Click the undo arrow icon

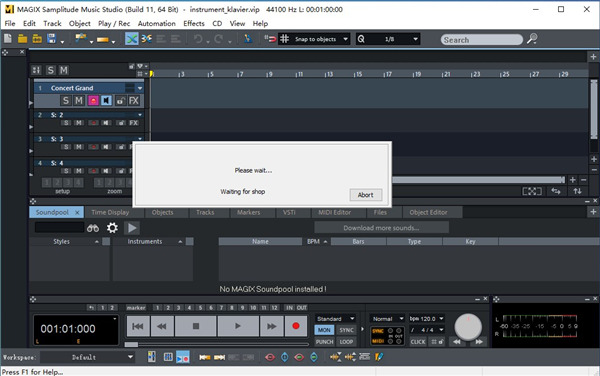click(198, 39)
